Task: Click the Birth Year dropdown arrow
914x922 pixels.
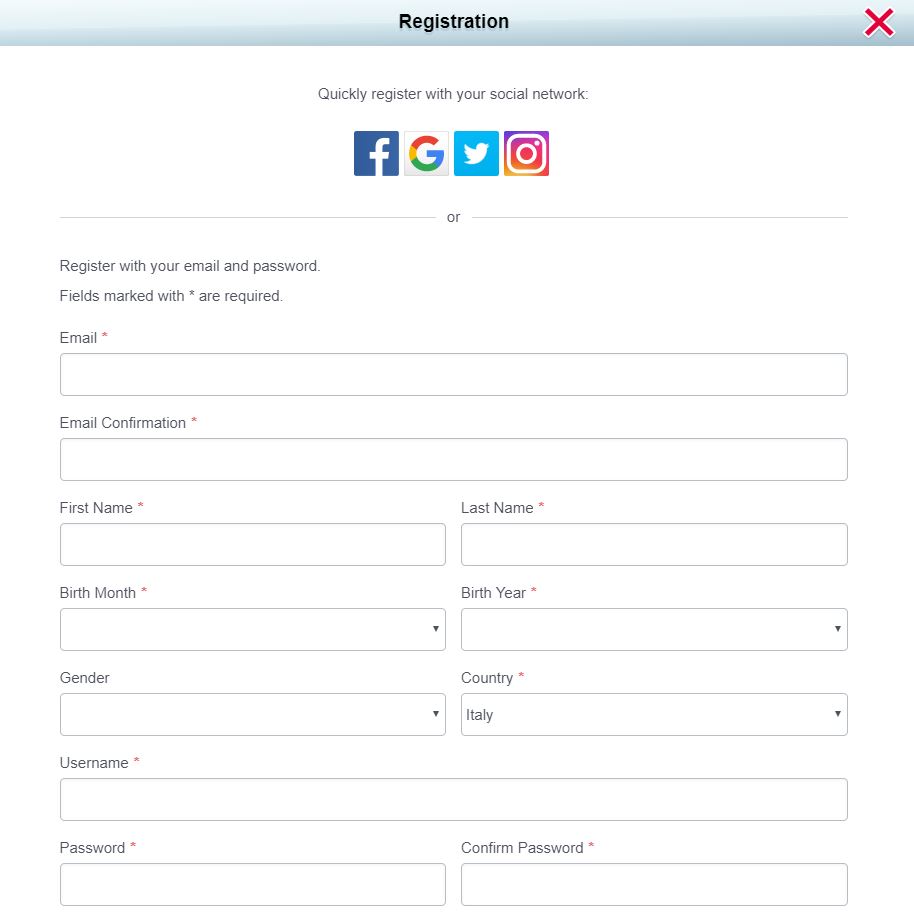Action: [x=836, y=629]
